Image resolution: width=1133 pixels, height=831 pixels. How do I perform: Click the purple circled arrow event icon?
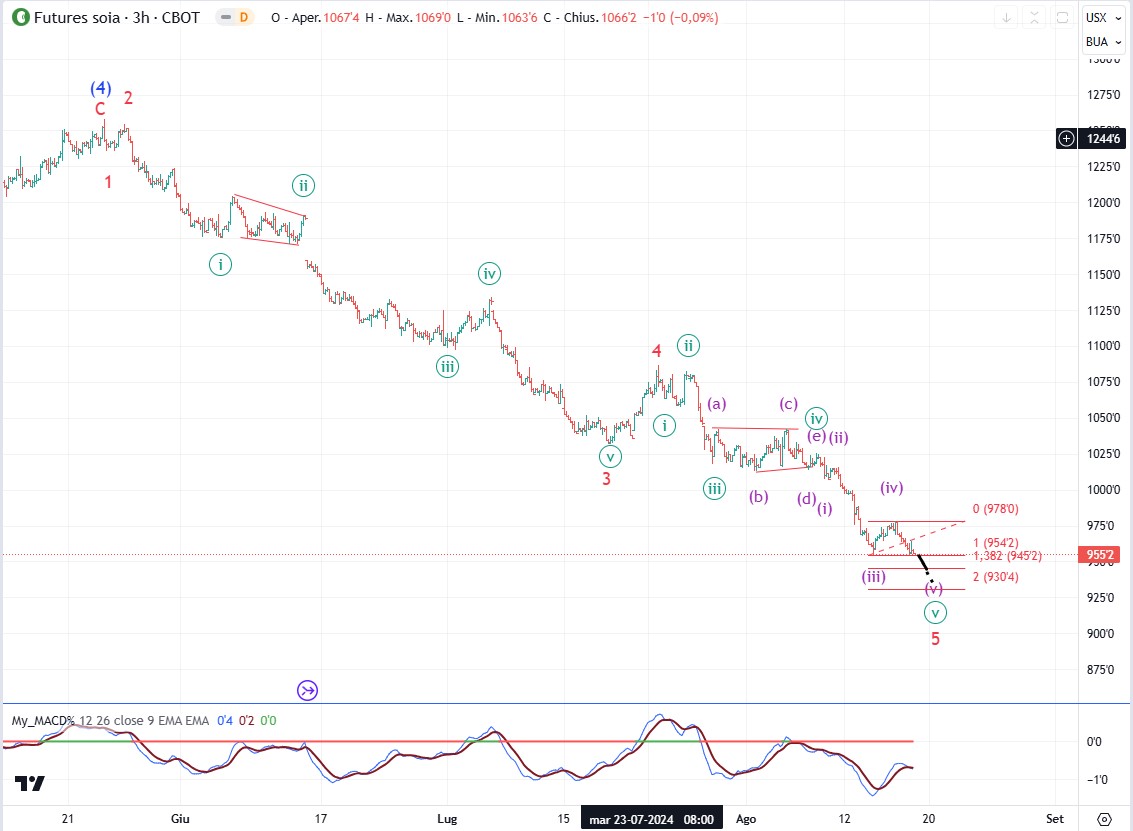[308, 691]
